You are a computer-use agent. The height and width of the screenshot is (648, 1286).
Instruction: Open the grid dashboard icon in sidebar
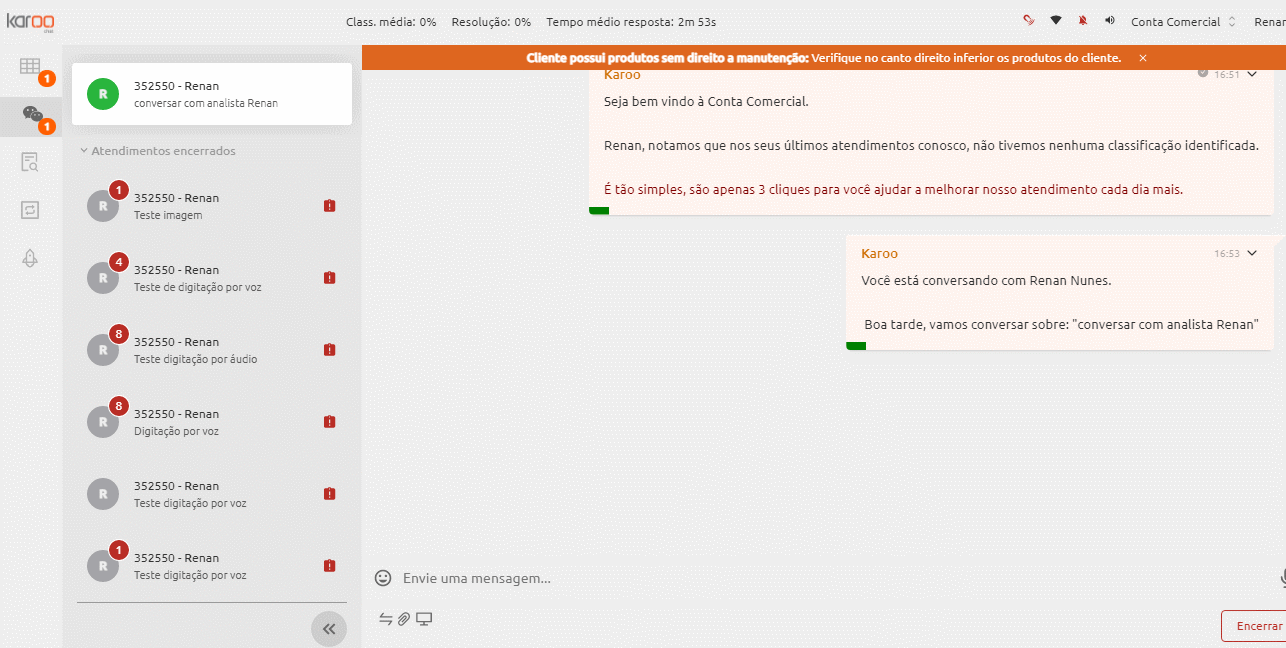tap(30, 66)
